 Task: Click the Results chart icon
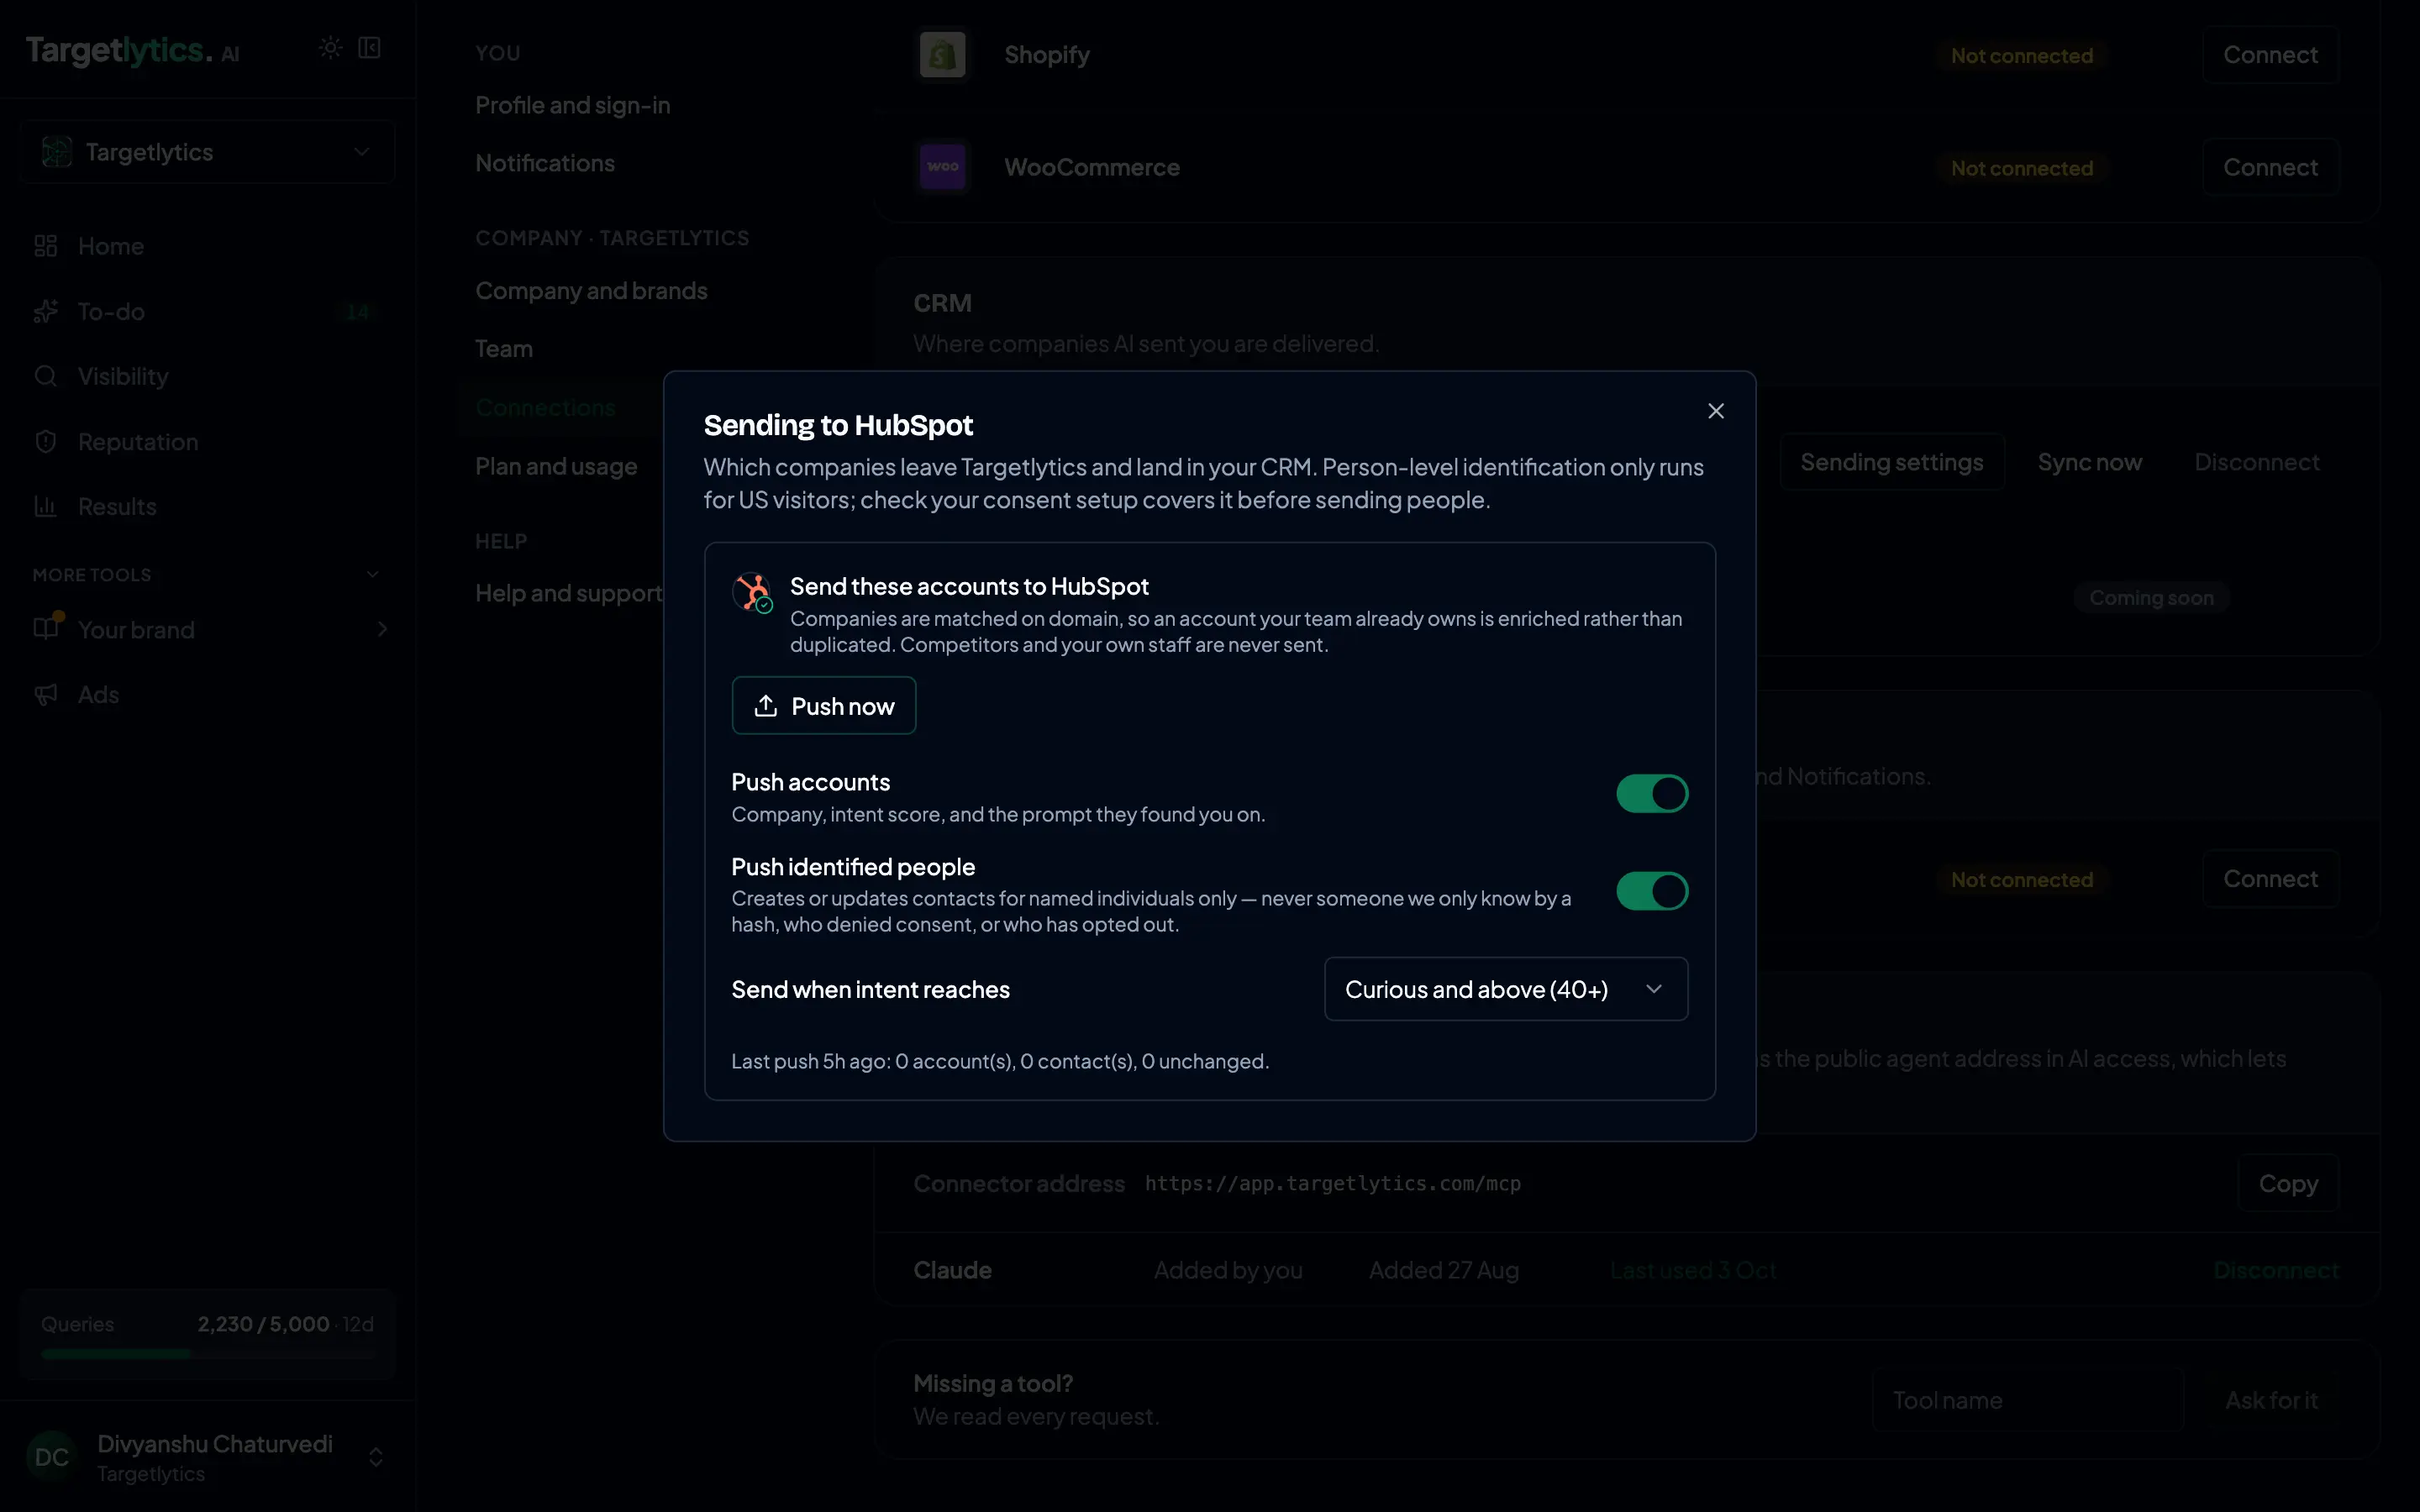coord(46,507)
